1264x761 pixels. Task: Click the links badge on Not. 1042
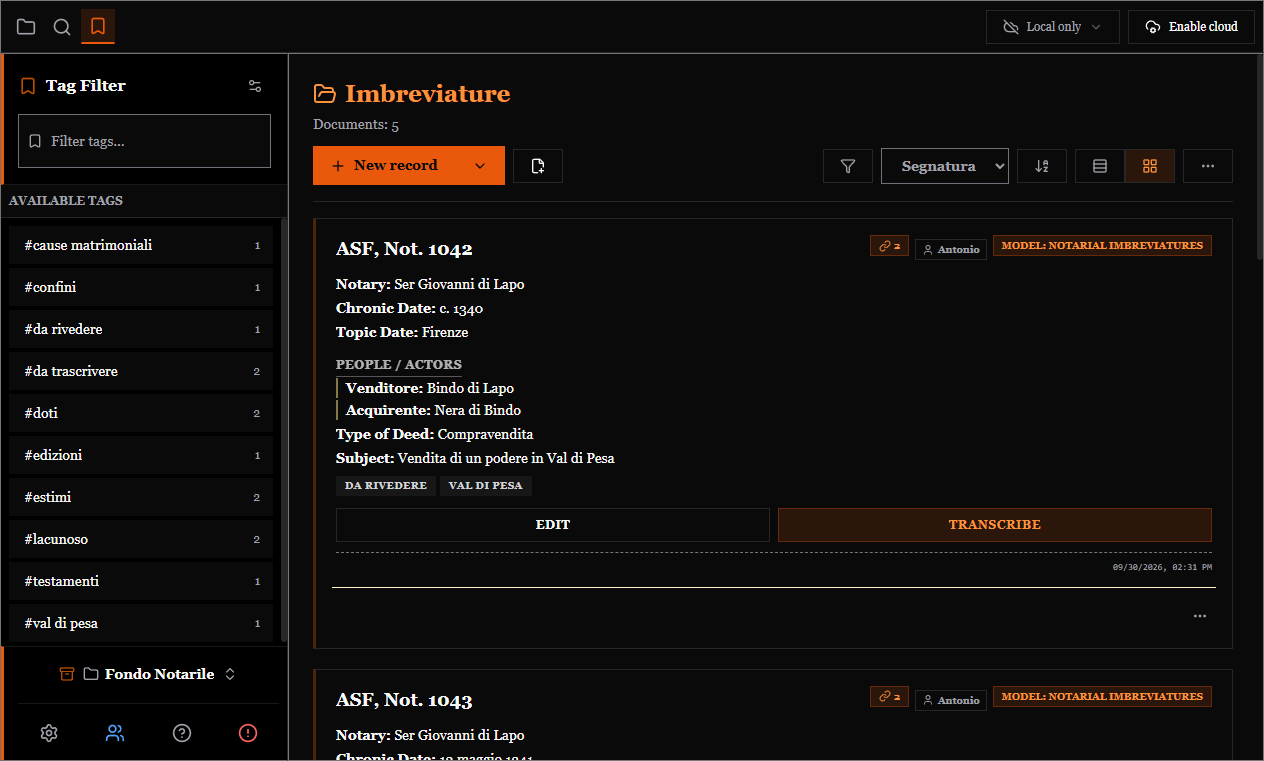pyautogui.click(x=889, y=246)
